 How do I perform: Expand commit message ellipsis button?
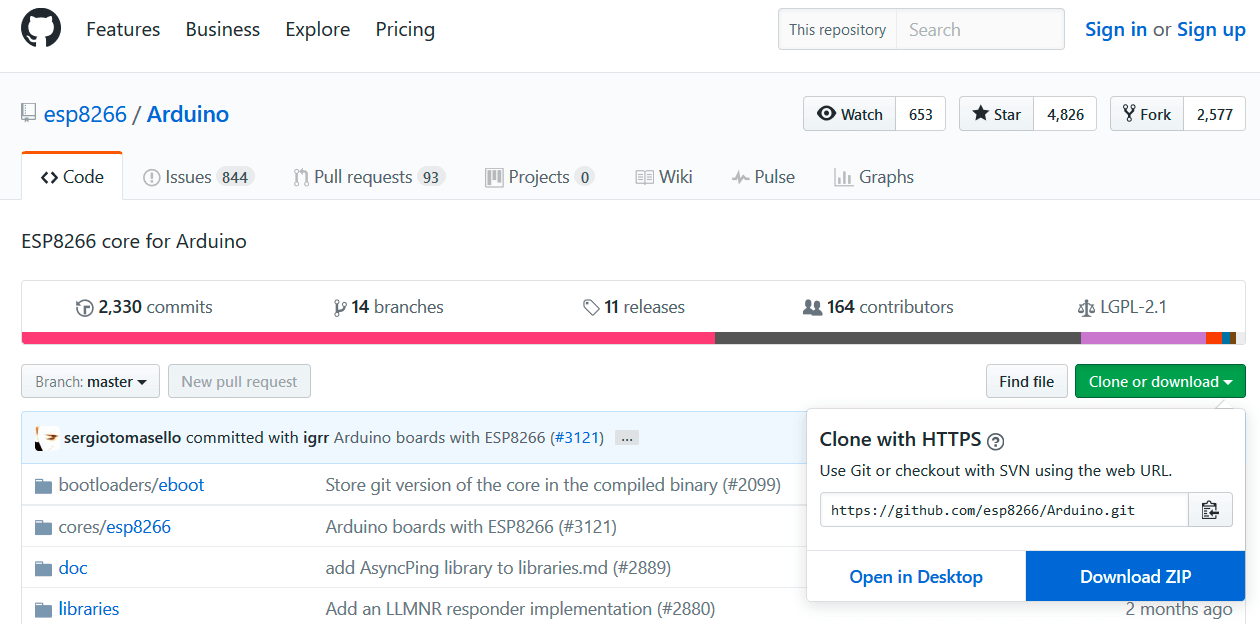[627, 438]
